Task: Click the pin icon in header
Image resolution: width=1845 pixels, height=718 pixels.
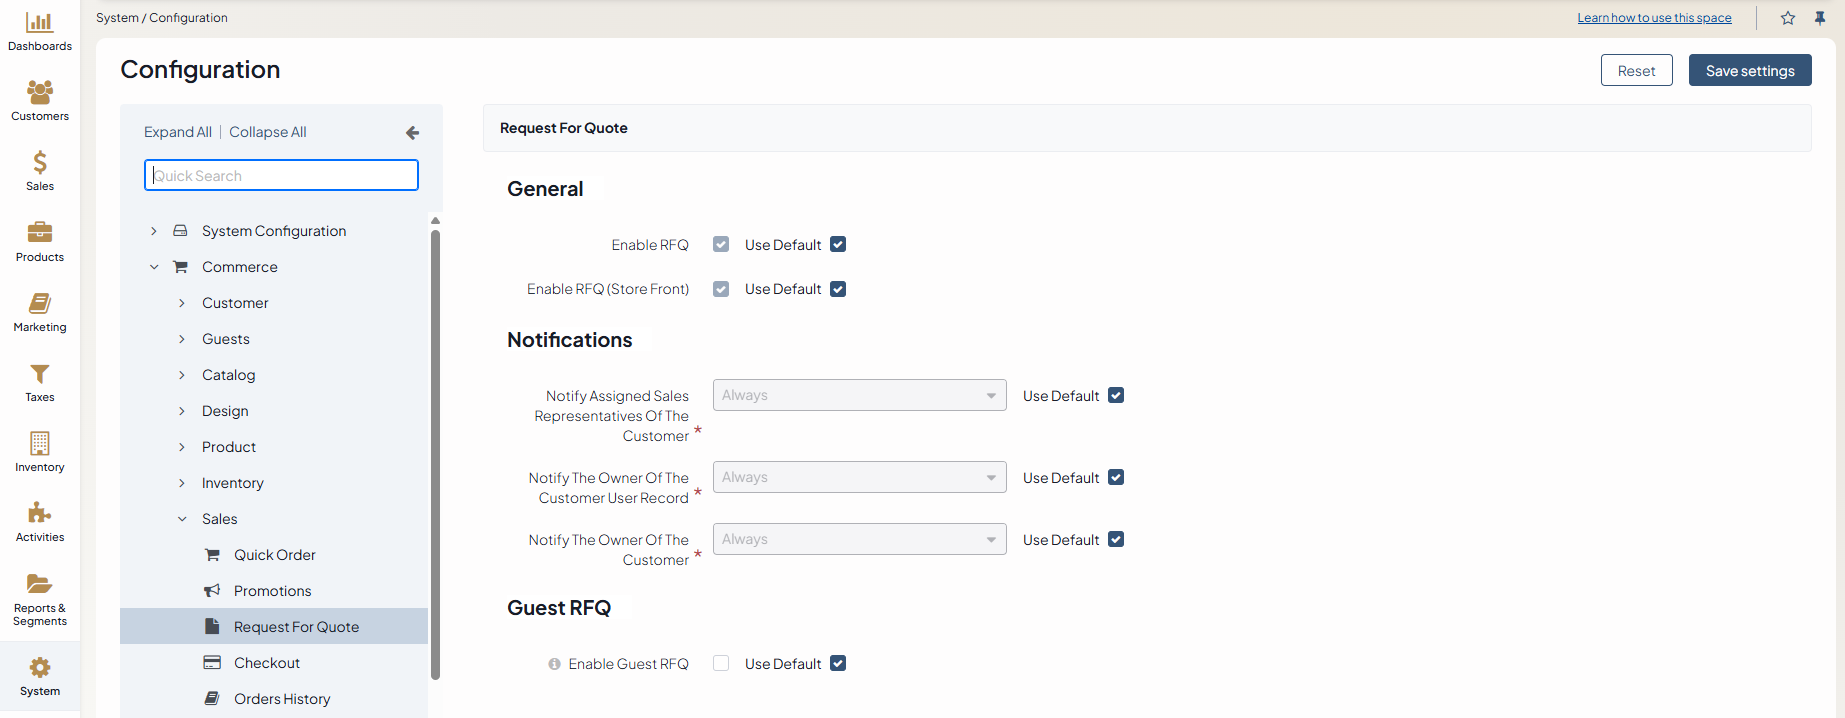Action: tap(1820, 18)
